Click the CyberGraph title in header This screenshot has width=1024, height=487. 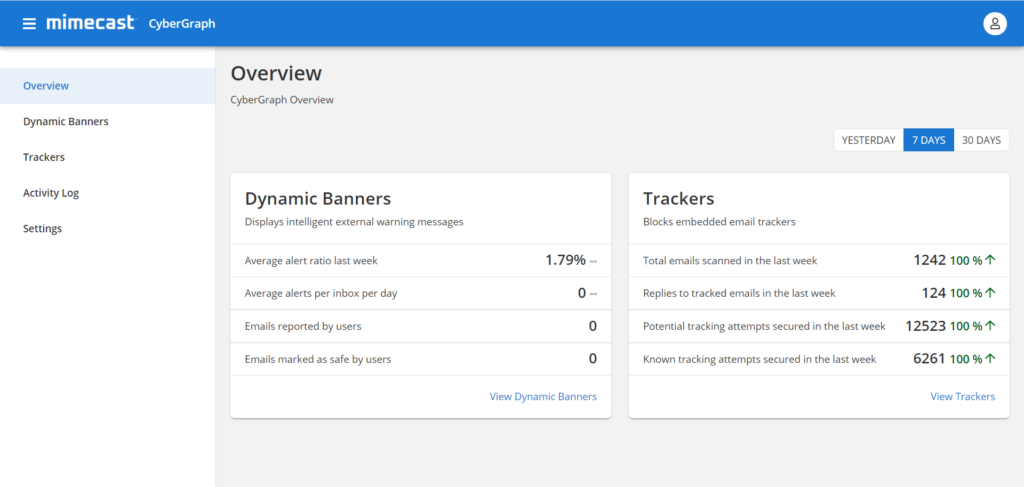pyautogui.click(x=182, y=24)
